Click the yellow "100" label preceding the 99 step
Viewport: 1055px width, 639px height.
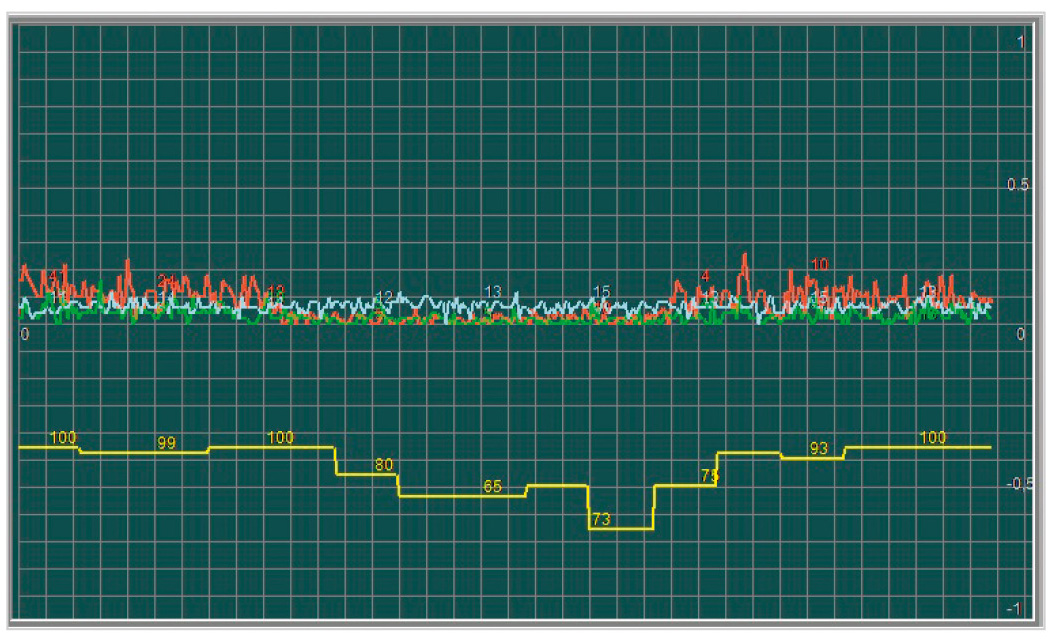click(x=63, y=437)
